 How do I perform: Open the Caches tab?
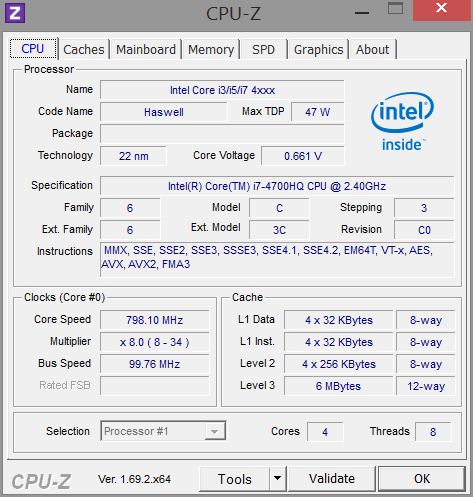(84, 50)
